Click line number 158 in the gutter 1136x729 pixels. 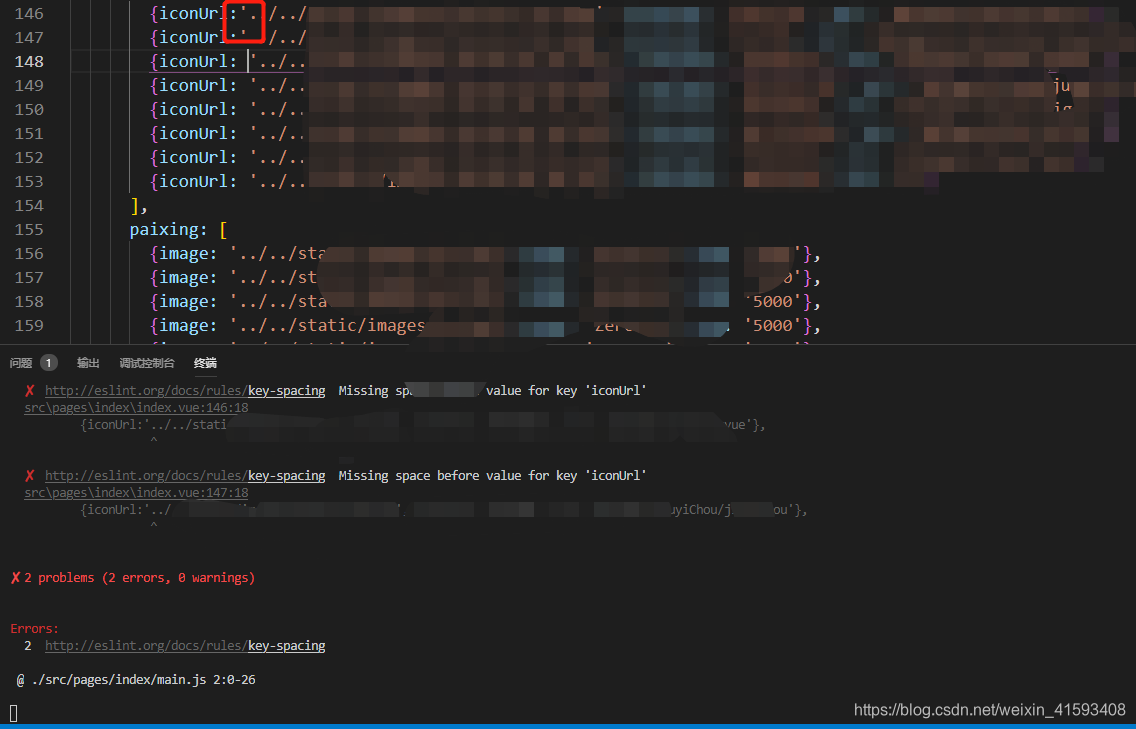click(29, 301)
